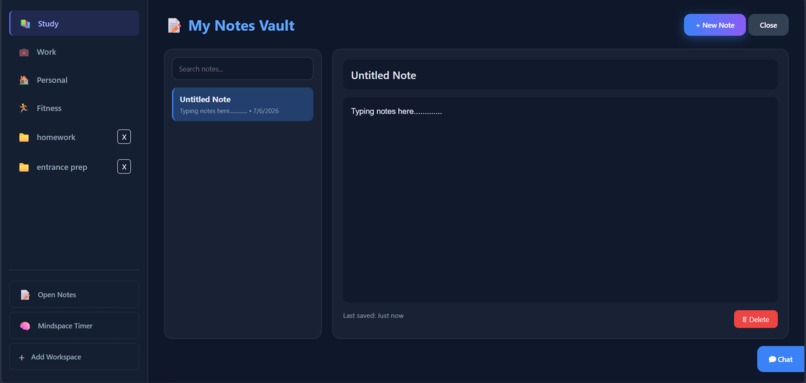Click the Study workspace books icon
This screenshot has width=806, height=383.
pyautogui.click(x=25, y=24)
